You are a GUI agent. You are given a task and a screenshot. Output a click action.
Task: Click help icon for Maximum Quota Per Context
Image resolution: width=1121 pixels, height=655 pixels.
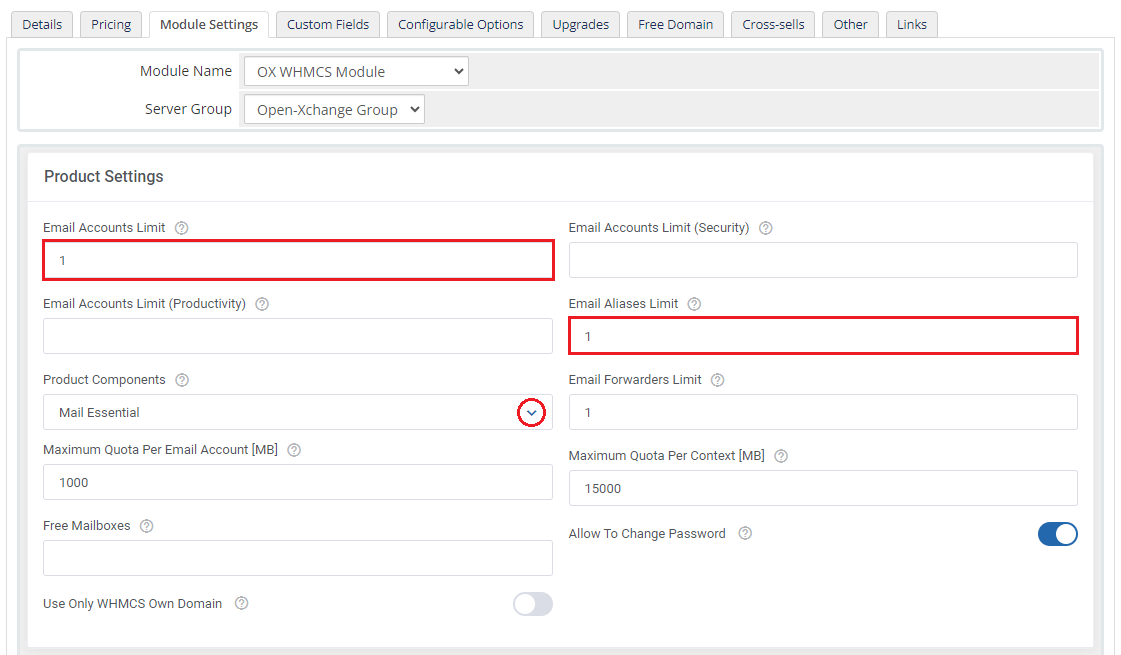pyautogui.click(x=781, y=456)
